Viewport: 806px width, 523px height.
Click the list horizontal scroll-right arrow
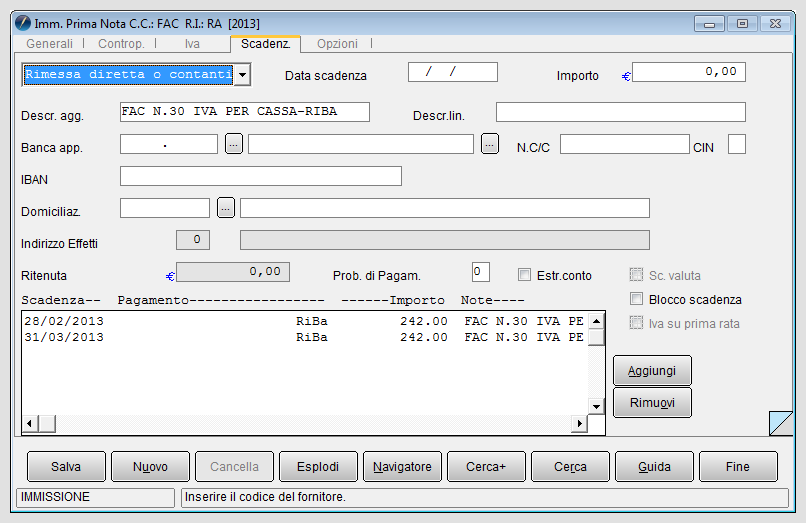point(579,424)
